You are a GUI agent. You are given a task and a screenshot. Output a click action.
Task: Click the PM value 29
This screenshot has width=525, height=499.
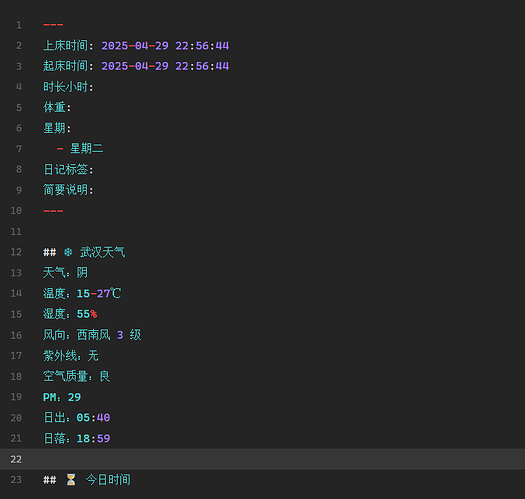tap(74, 397)
